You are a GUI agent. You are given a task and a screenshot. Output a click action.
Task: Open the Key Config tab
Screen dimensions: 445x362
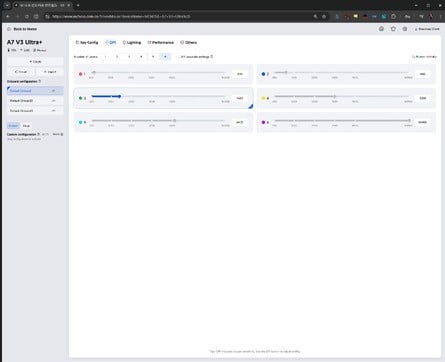(x=87, y=43)
